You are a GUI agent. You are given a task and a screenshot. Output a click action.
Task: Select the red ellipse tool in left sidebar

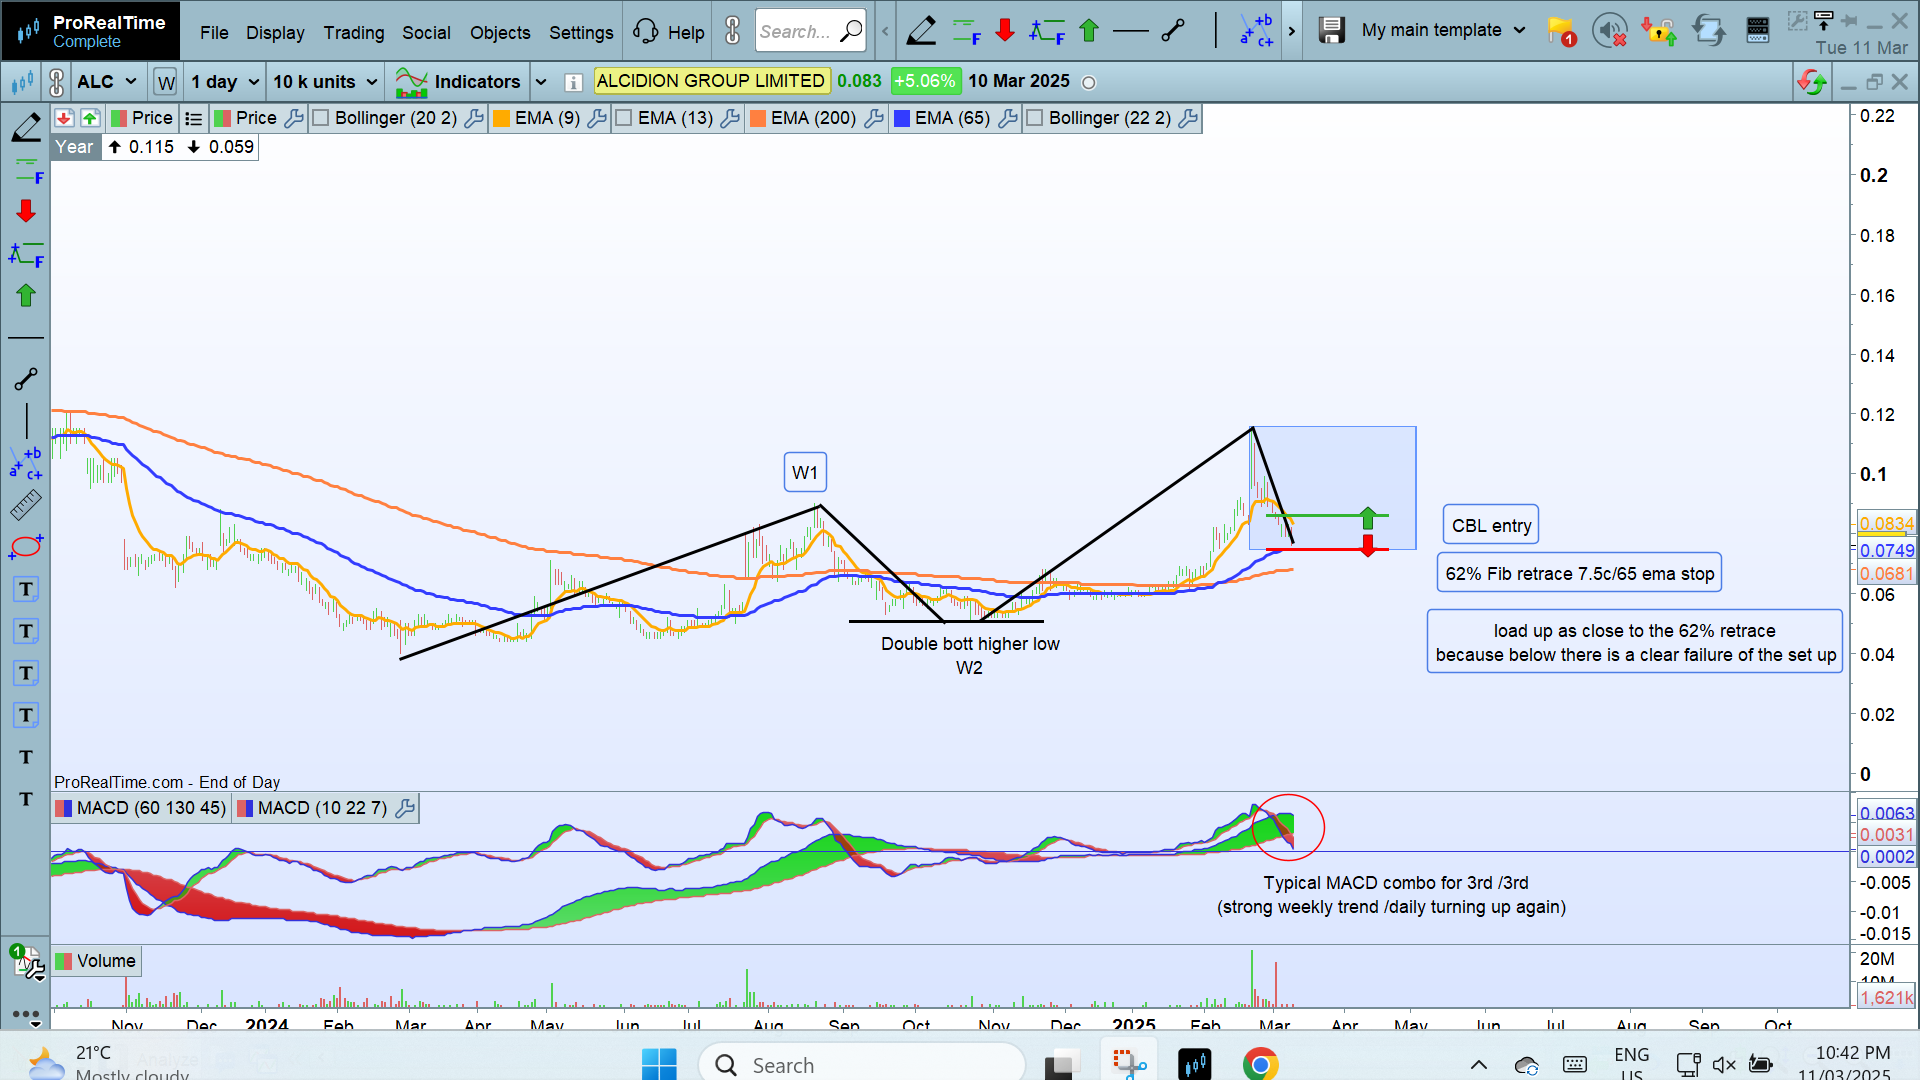tap(26, 546)
